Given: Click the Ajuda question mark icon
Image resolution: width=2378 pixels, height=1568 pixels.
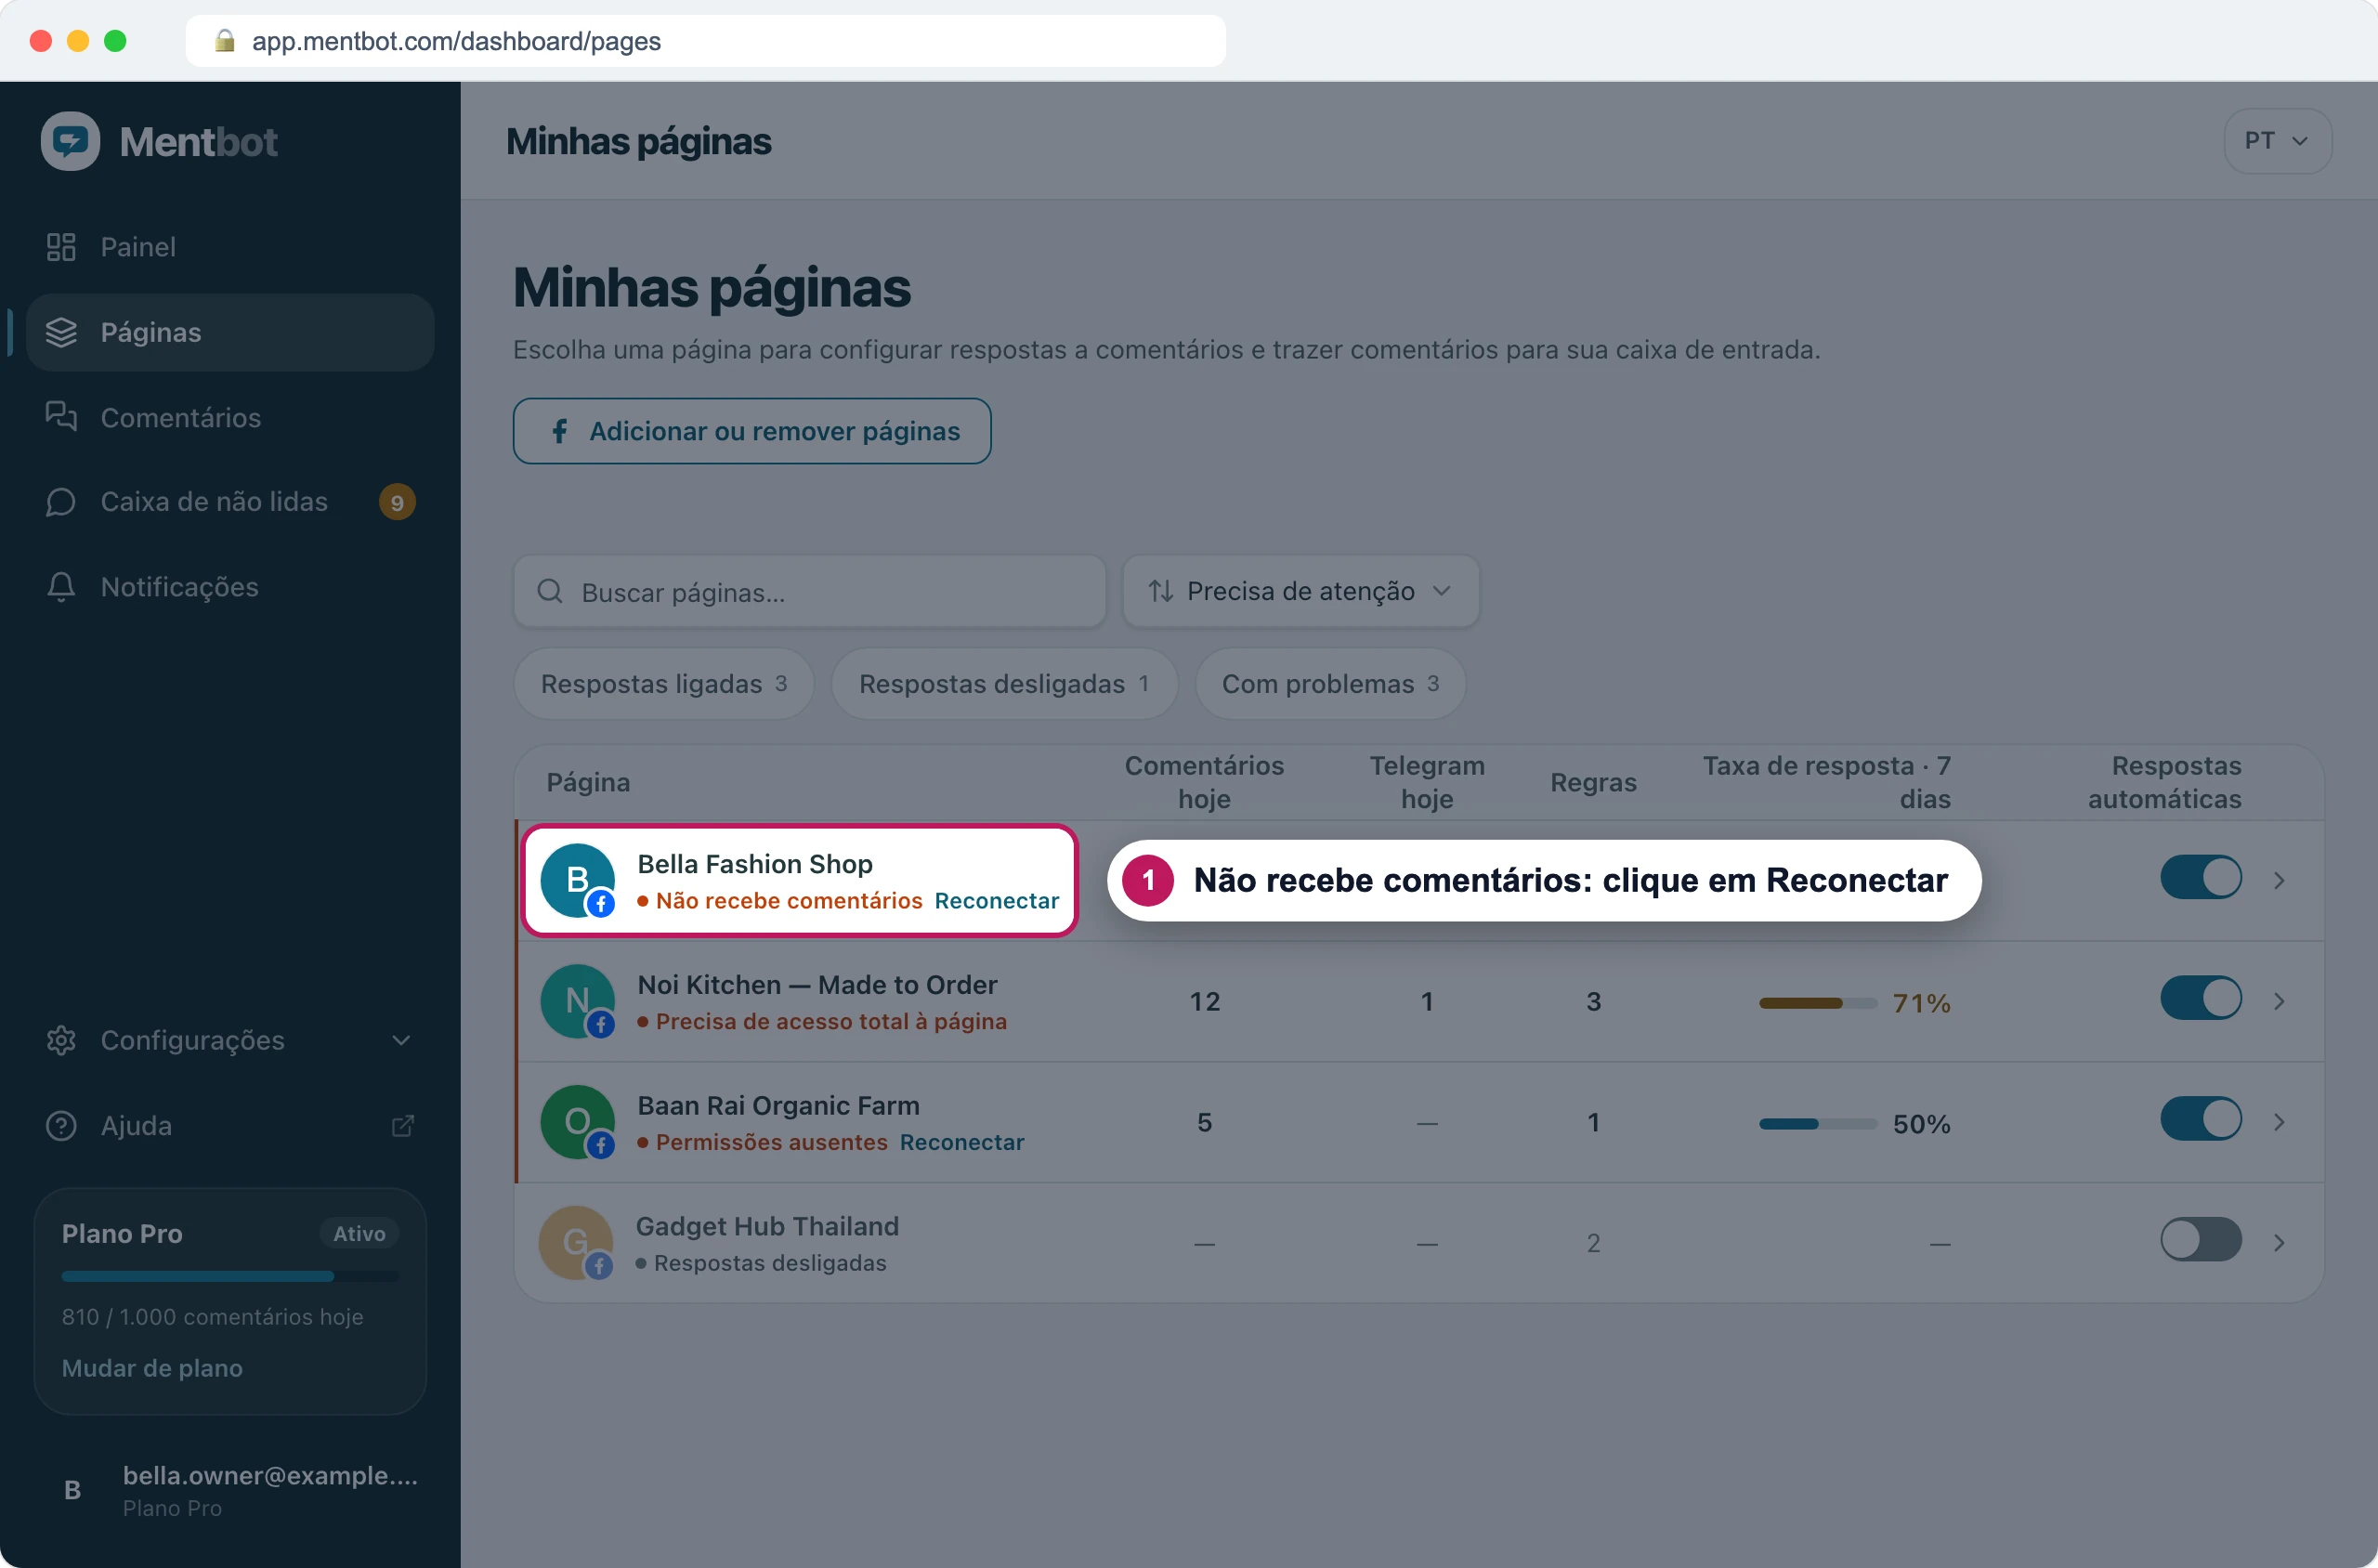Looking at the screenshot, I should pos(61,1125).
